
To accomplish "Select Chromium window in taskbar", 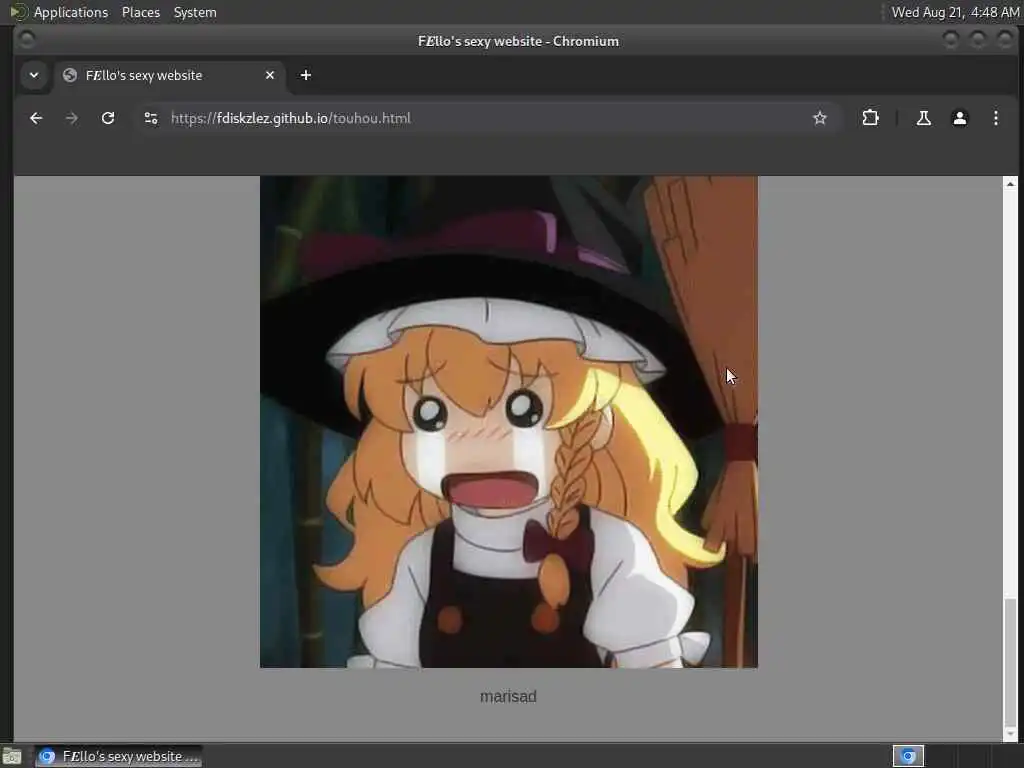I will pos(118,756).
